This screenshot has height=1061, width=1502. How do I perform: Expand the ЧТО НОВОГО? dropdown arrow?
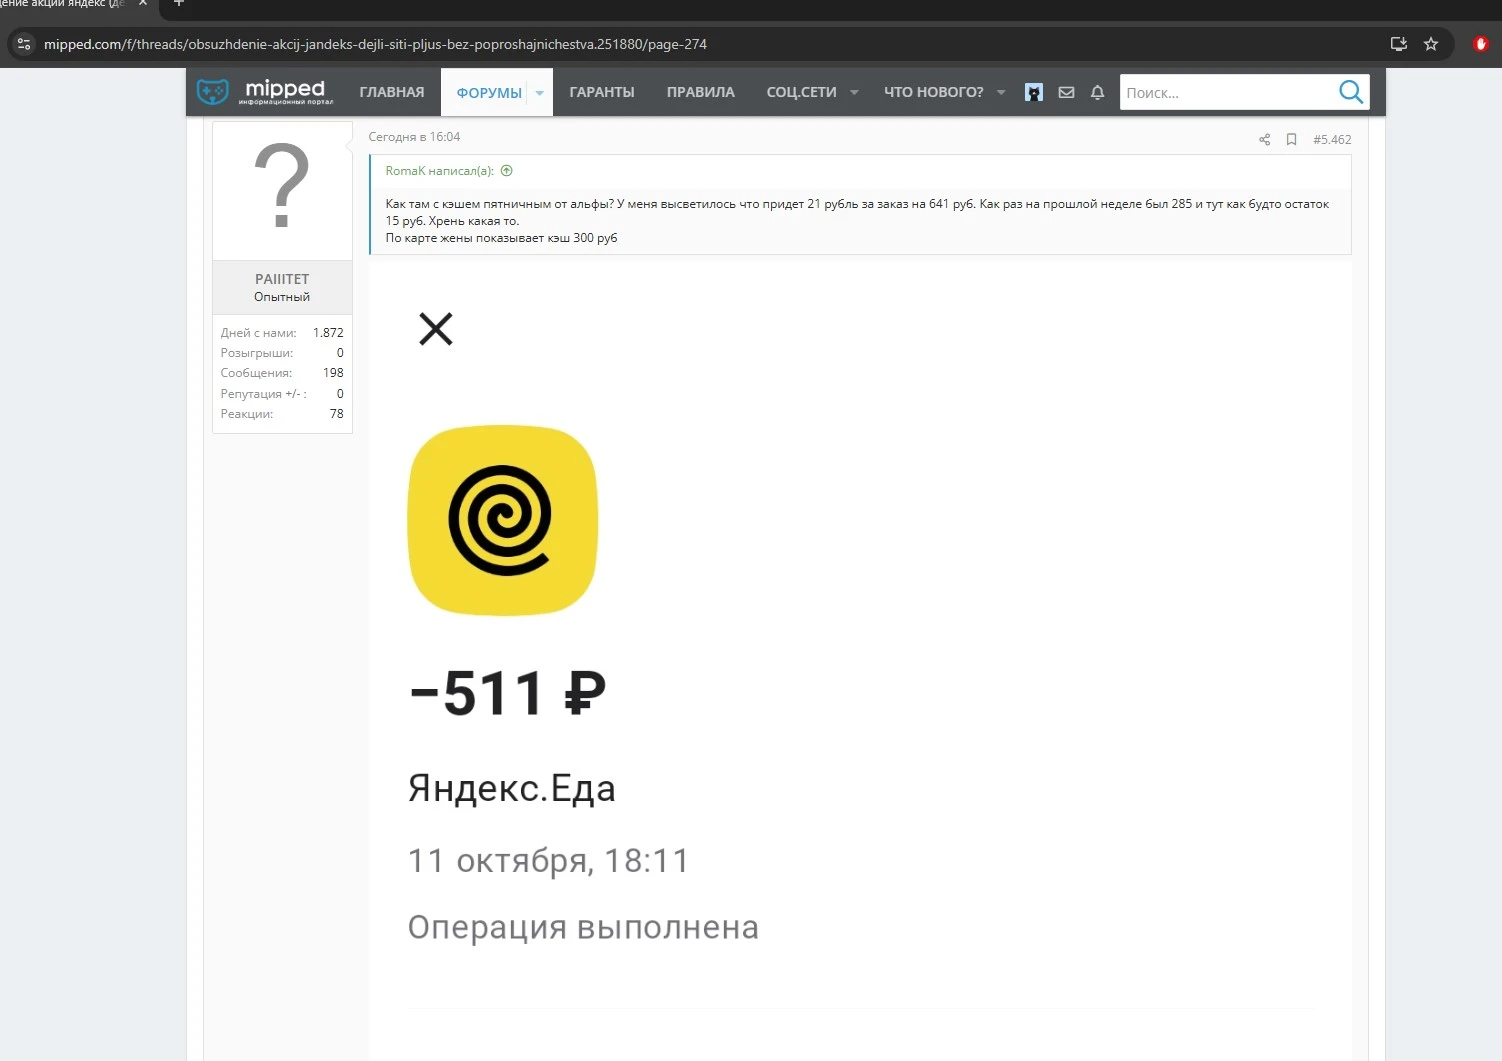(x=1001, y=92)
